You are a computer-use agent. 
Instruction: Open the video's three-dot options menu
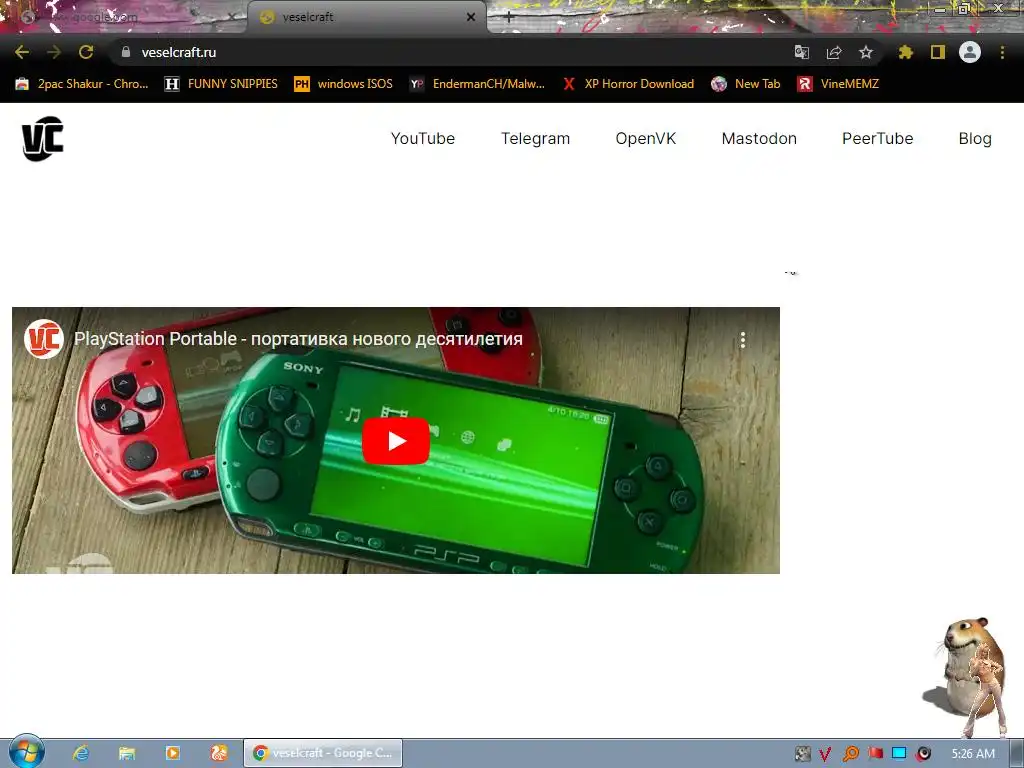(743, 340)
